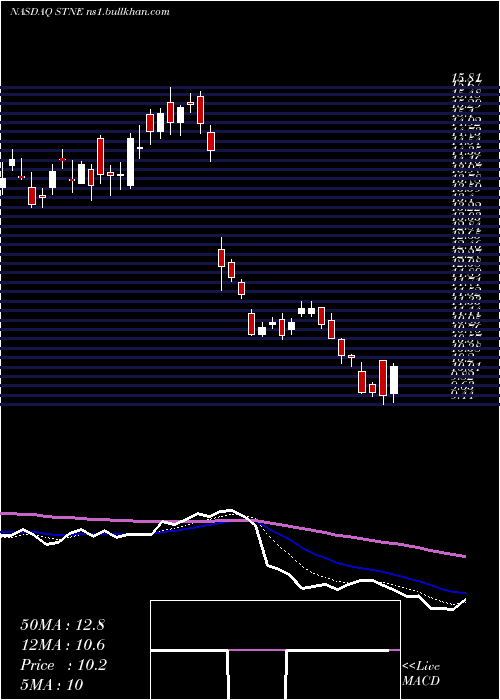
Task: Click the "<<Live MACD" label
Action: point(421,674)
